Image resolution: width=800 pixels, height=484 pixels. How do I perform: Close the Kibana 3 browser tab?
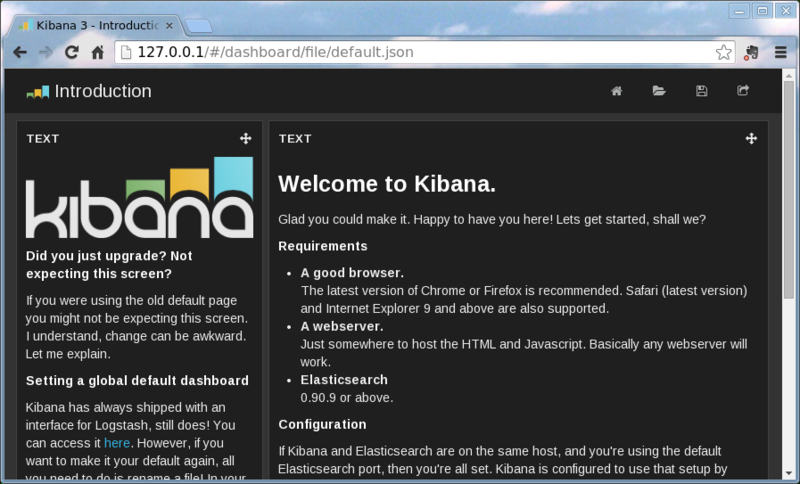click(x=169, y=26)
